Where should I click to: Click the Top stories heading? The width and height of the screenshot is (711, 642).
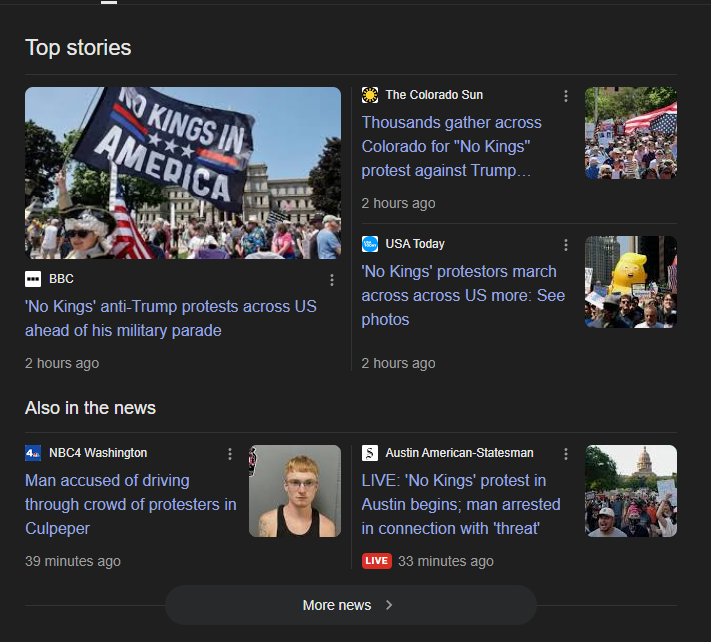pyautogui.click(x=78, y=48)
